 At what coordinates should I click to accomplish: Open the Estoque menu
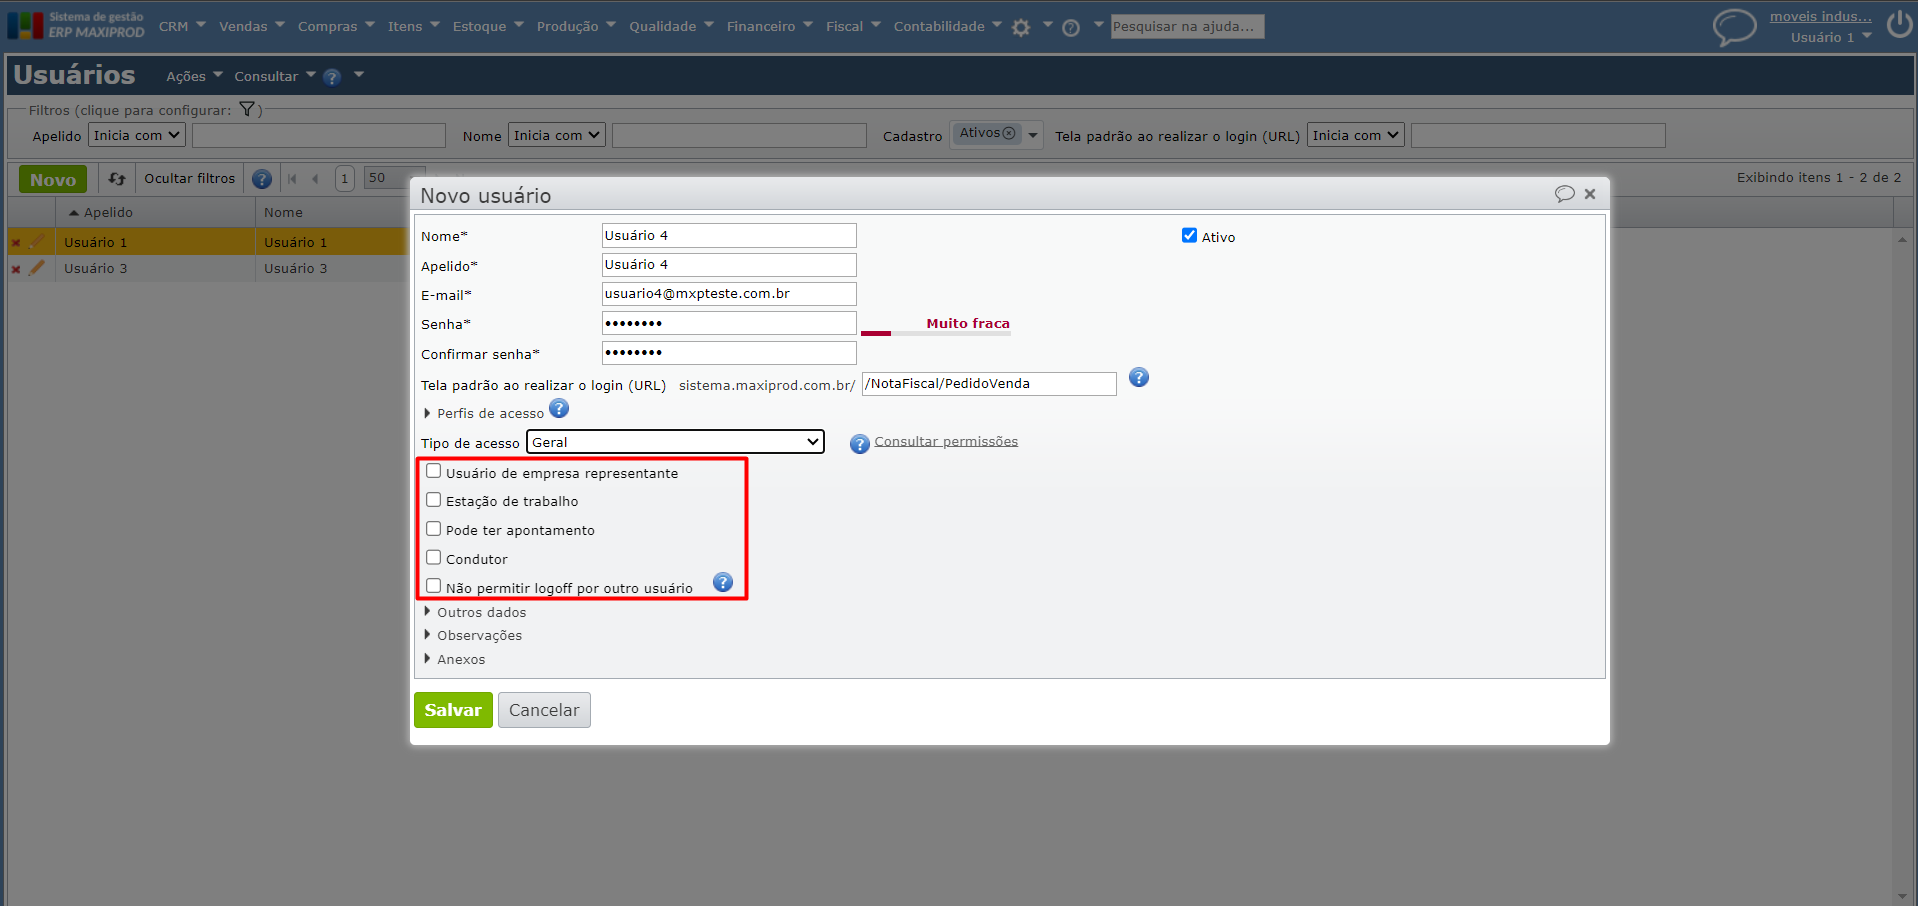tap(488, 26)
